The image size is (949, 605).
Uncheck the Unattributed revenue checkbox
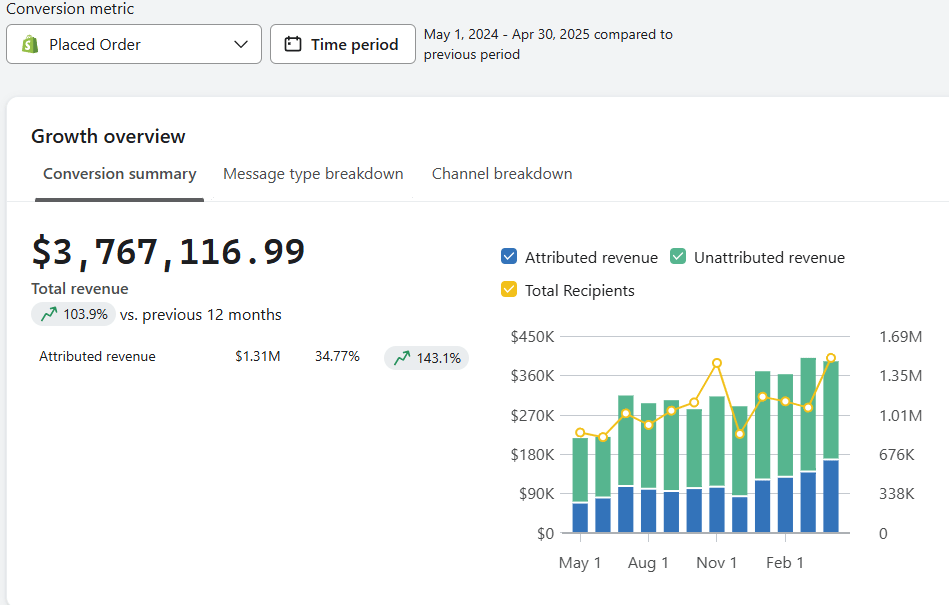(x=678, y=257)
